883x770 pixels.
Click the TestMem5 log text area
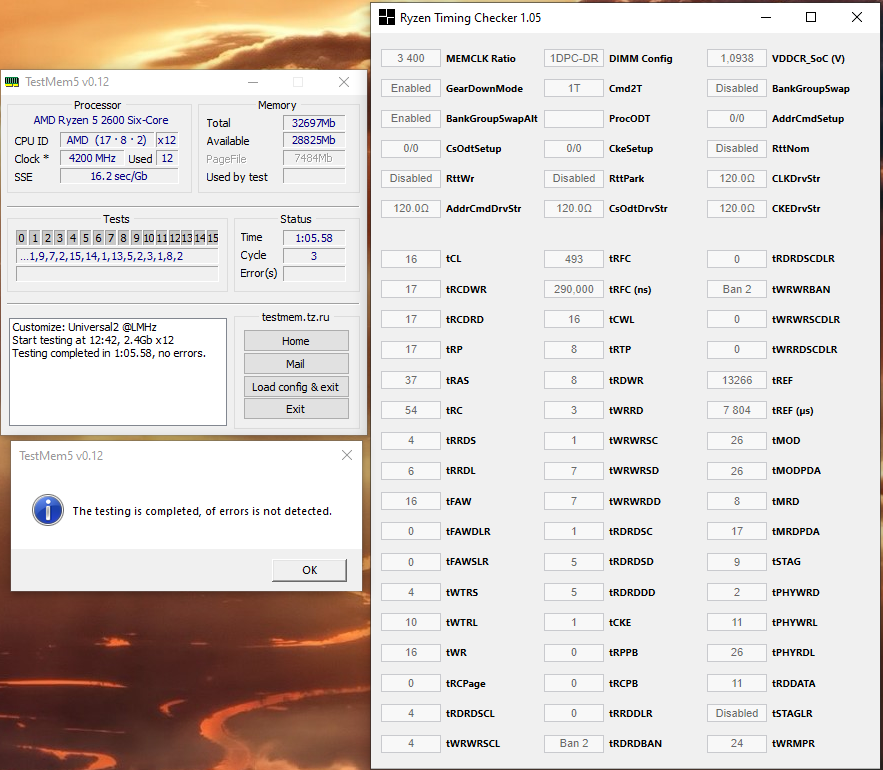118,372
